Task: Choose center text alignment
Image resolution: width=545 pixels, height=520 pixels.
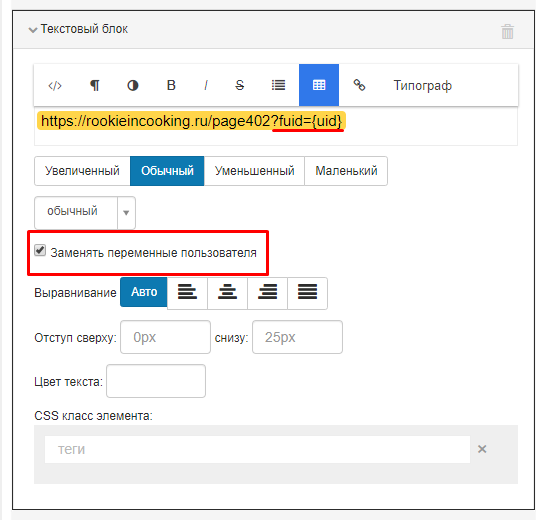Action: pos(227,292)
